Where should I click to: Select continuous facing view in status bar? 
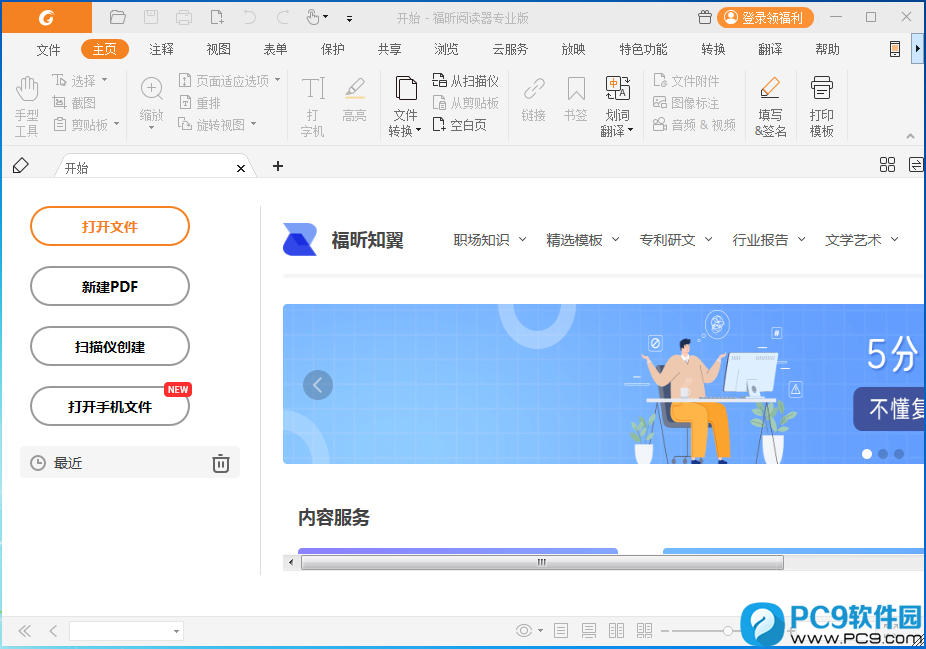pos(644,631)
